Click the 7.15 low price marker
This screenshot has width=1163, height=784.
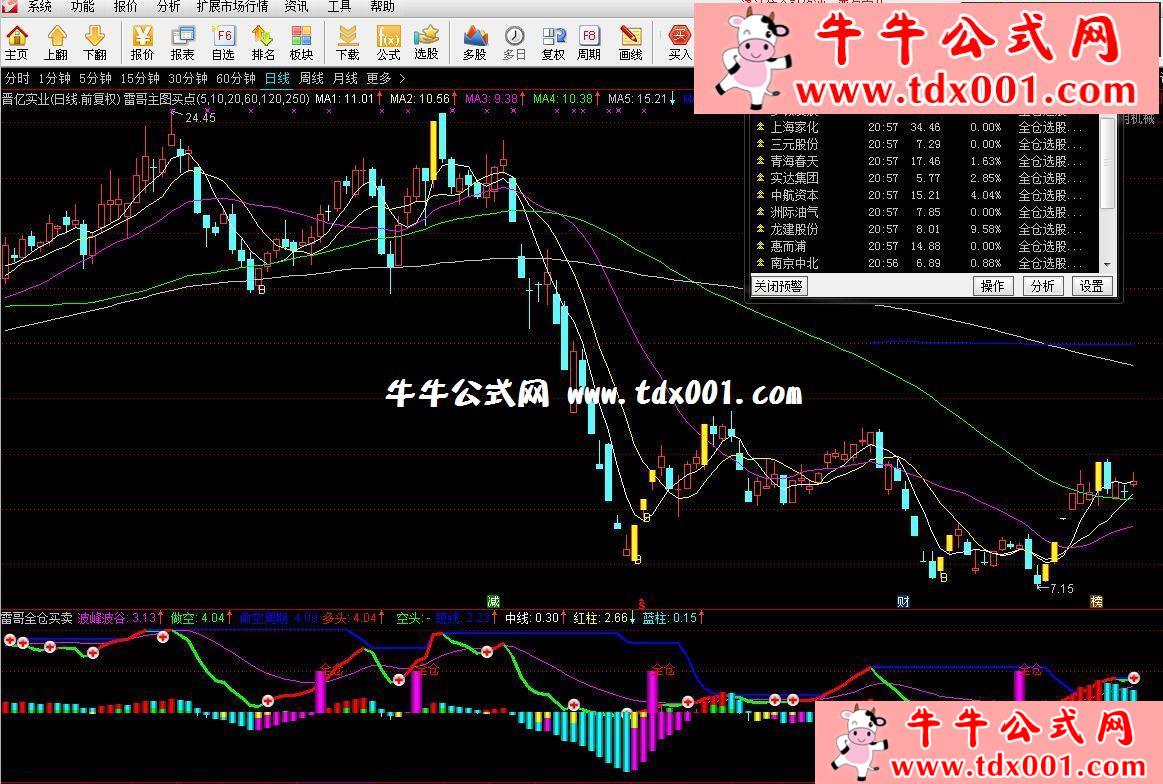[x=1061, y=589]
